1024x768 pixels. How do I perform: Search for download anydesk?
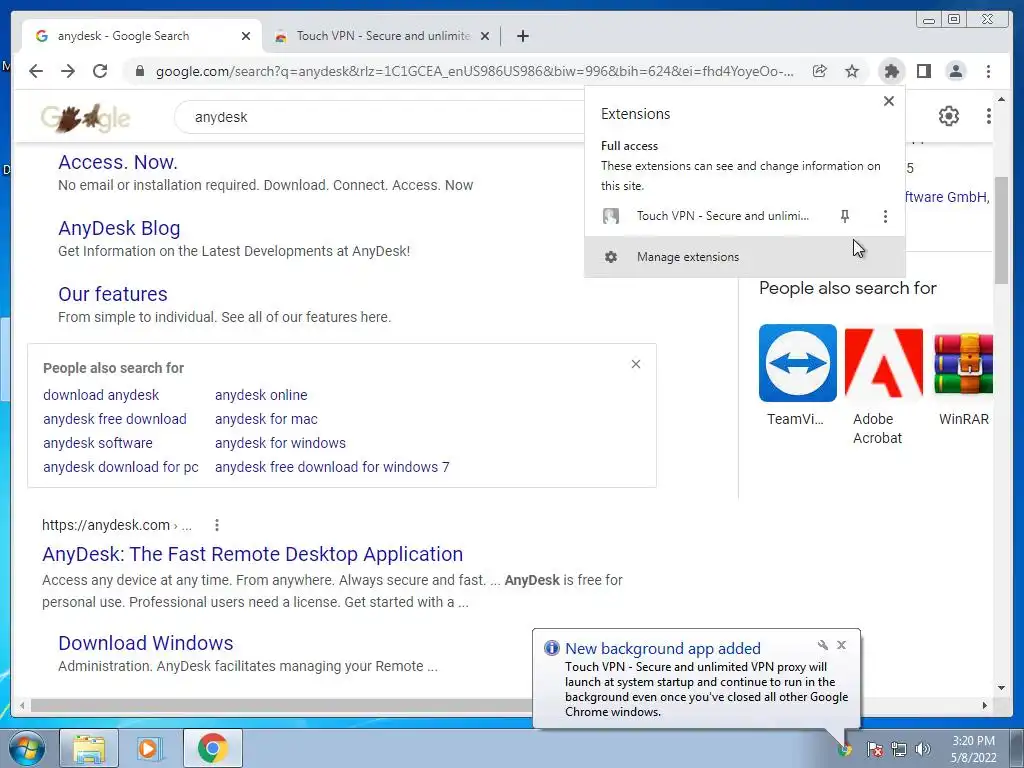(x=101, y=395)
